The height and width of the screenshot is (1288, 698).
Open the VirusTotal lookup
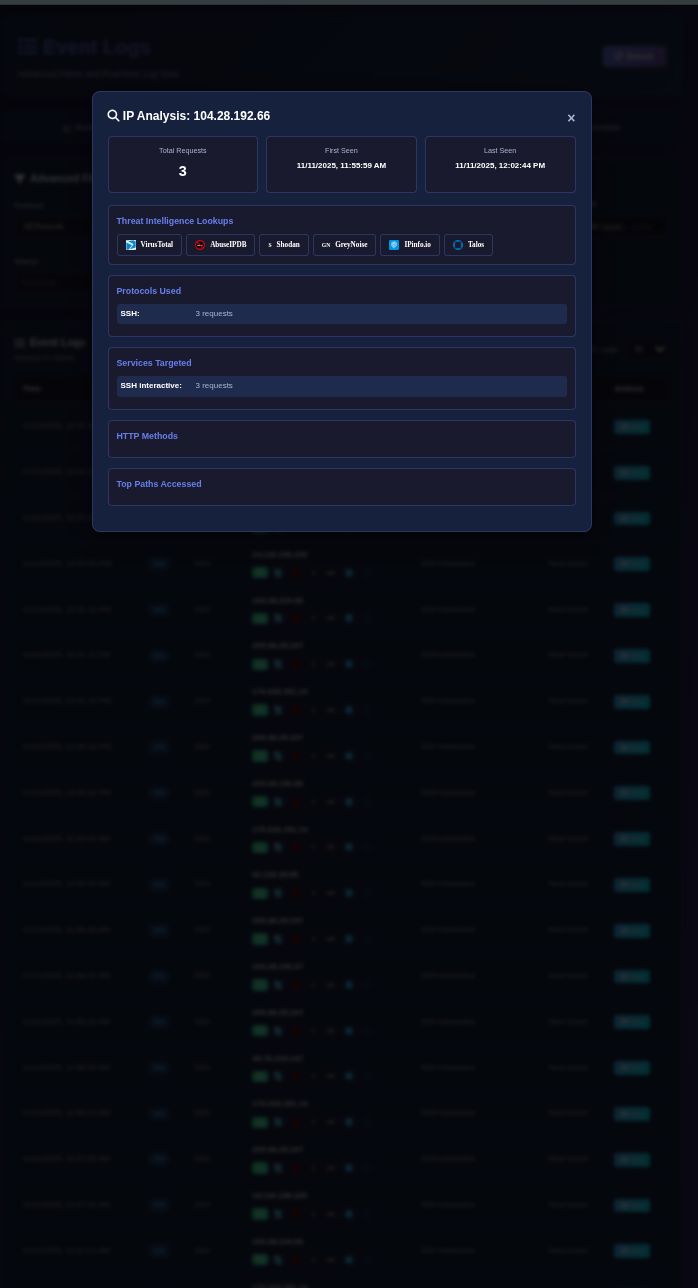[x=149, y=245]
